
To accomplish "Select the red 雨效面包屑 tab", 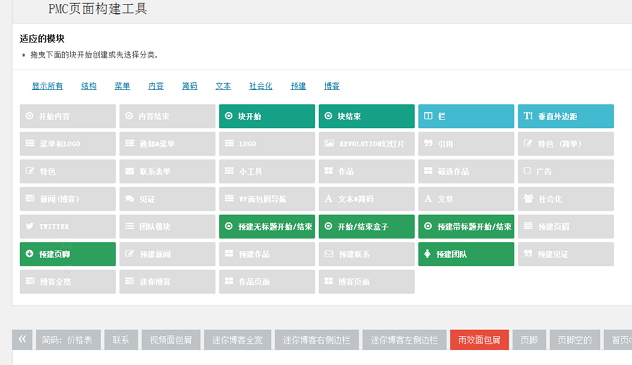I will [479, 340].
